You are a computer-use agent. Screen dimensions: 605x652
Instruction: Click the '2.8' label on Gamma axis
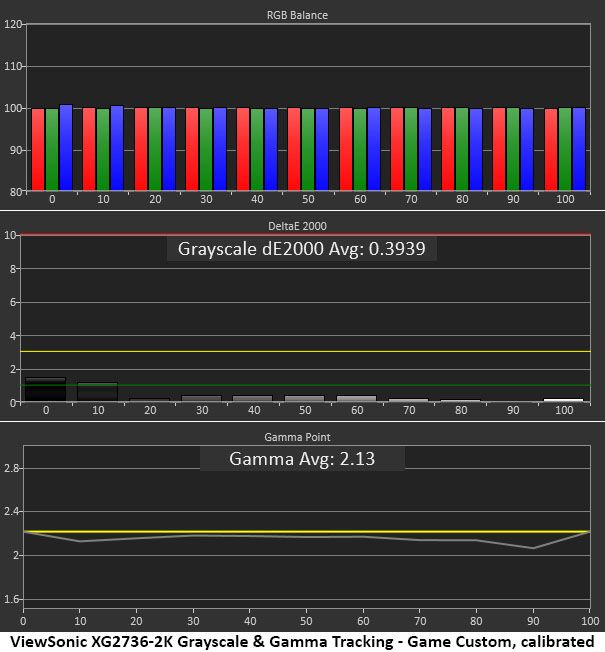click(x=11, y=469)
